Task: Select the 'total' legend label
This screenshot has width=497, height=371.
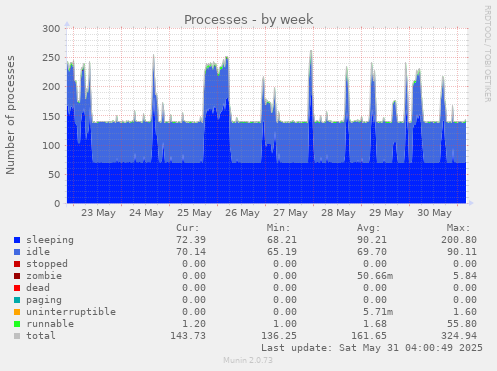Action: coord(41,336)
